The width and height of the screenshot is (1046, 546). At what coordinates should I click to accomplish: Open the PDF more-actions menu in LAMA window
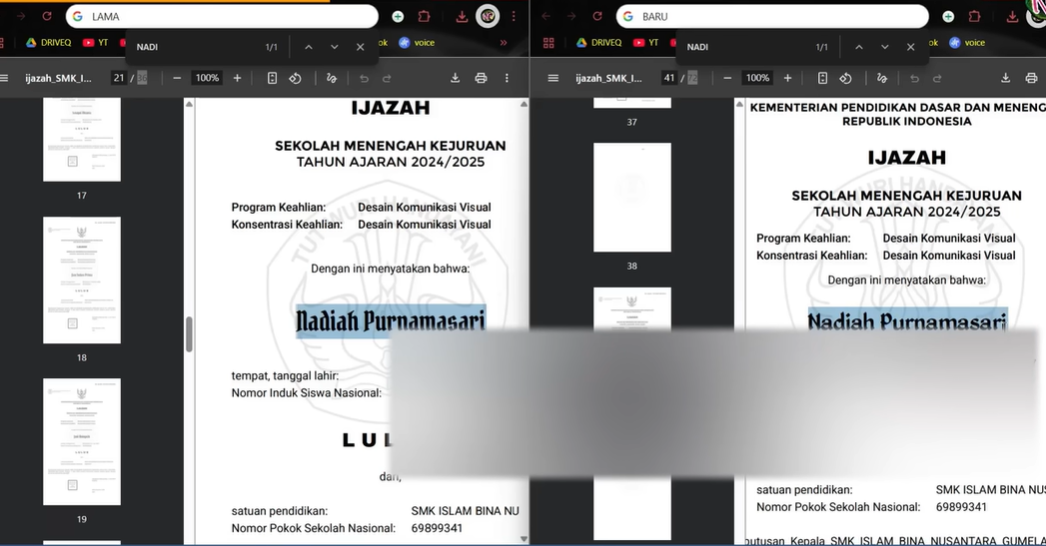pyautogui.click(x=507, y=78)
